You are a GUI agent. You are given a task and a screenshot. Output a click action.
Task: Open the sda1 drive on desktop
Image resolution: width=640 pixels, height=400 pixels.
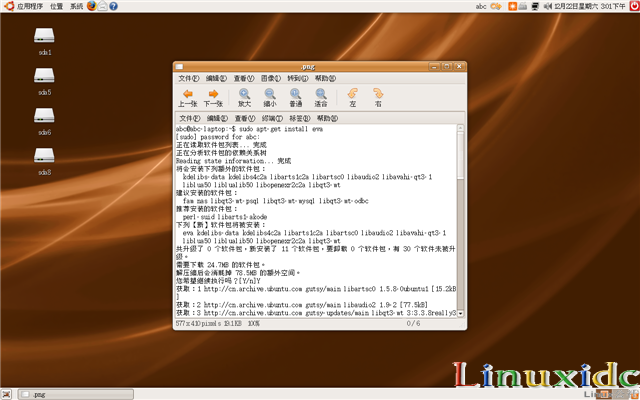[x=44, y=41]
